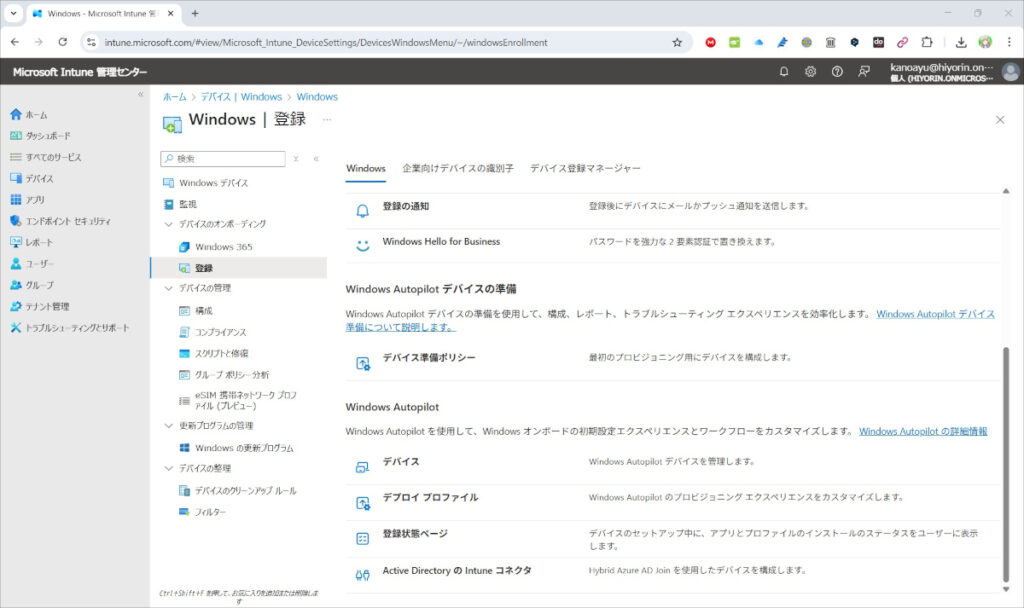1024x608 pixels.
Task: Switch to 企業向けデバイスの識別子 tab
Action: click(x=458, y=168)
